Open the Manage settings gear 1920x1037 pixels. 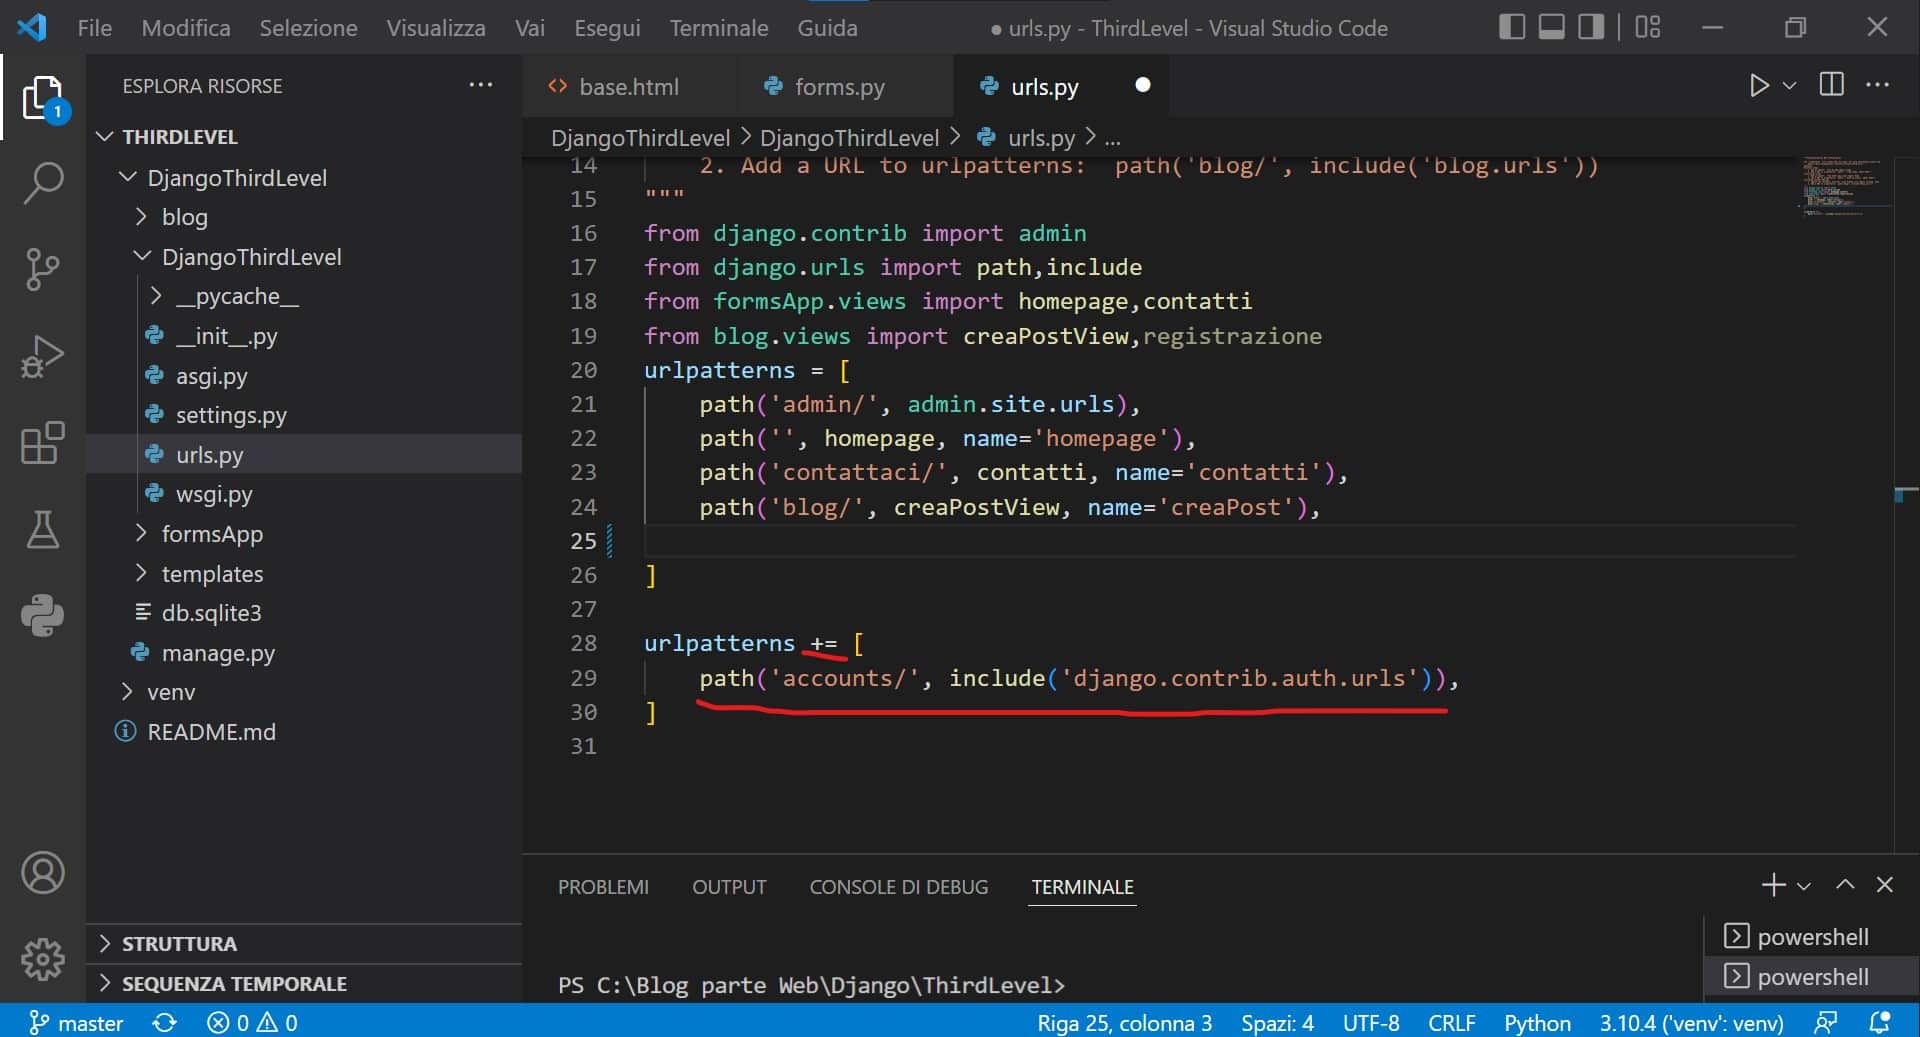[x=42, y=960]
